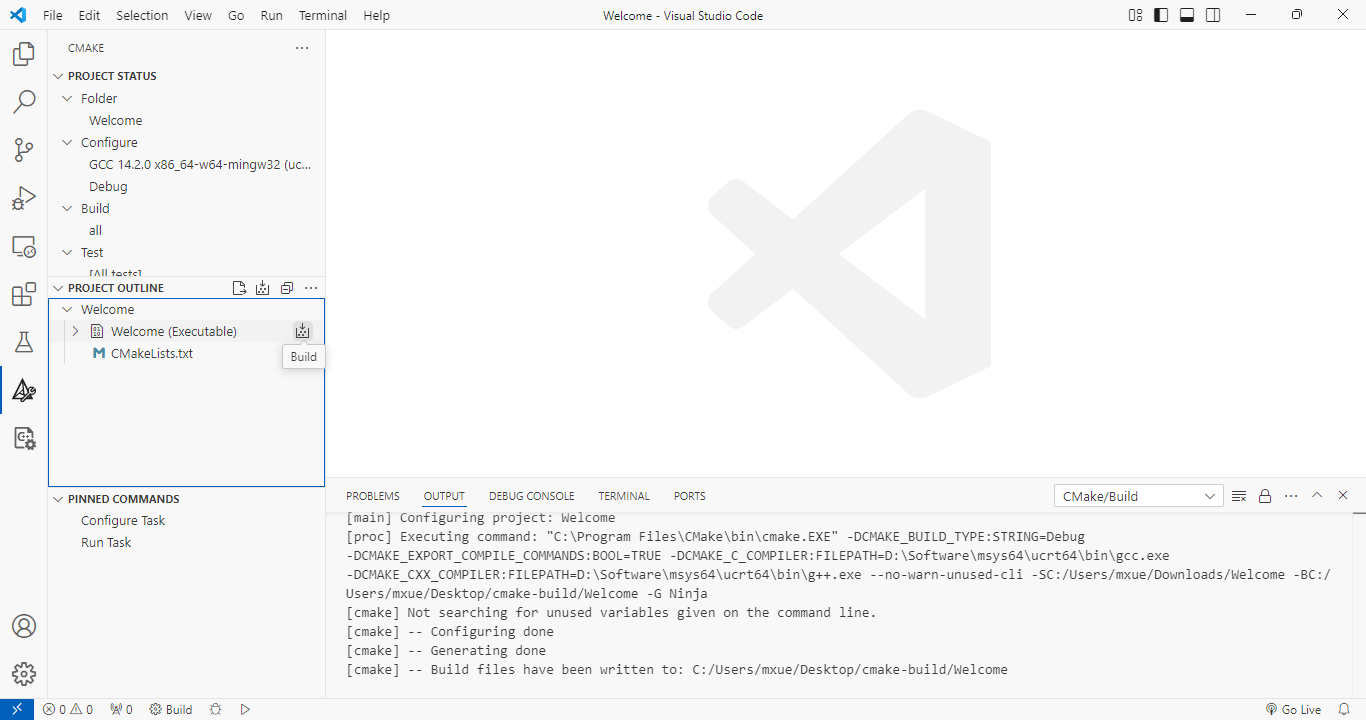The image size is (1366, 720).
Task: Open the CMake/Build output channel dropdown
Action: pyautogui.click(x=1138, y=496)
